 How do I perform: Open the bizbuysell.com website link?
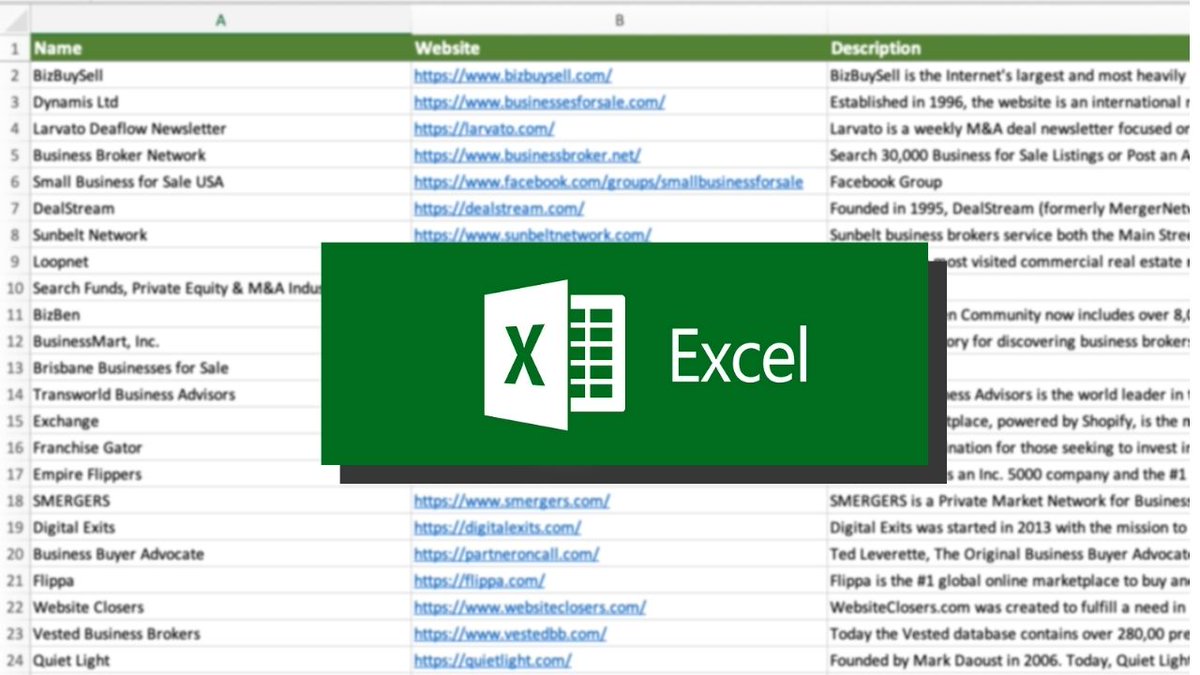pos(513,75)
